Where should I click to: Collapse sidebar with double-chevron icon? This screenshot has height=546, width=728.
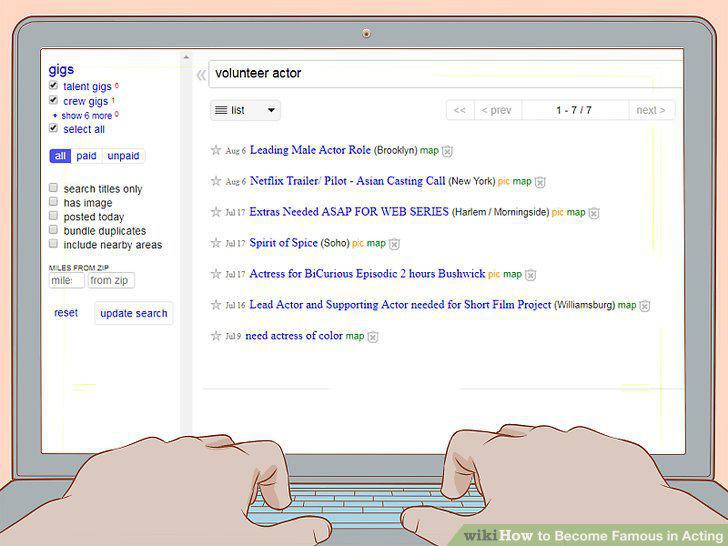(201, 75)
